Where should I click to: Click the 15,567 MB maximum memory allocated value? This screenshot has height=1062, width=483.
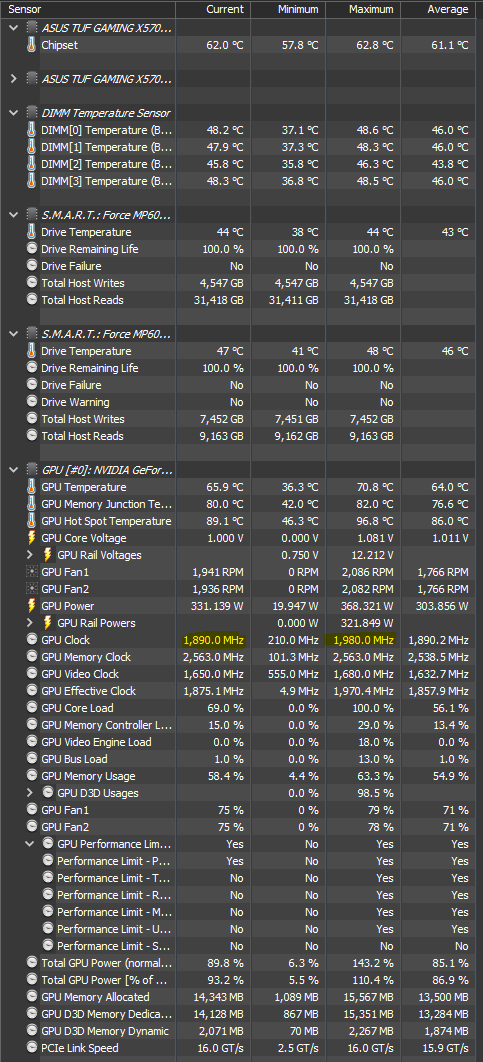click(x=370, y=997)
